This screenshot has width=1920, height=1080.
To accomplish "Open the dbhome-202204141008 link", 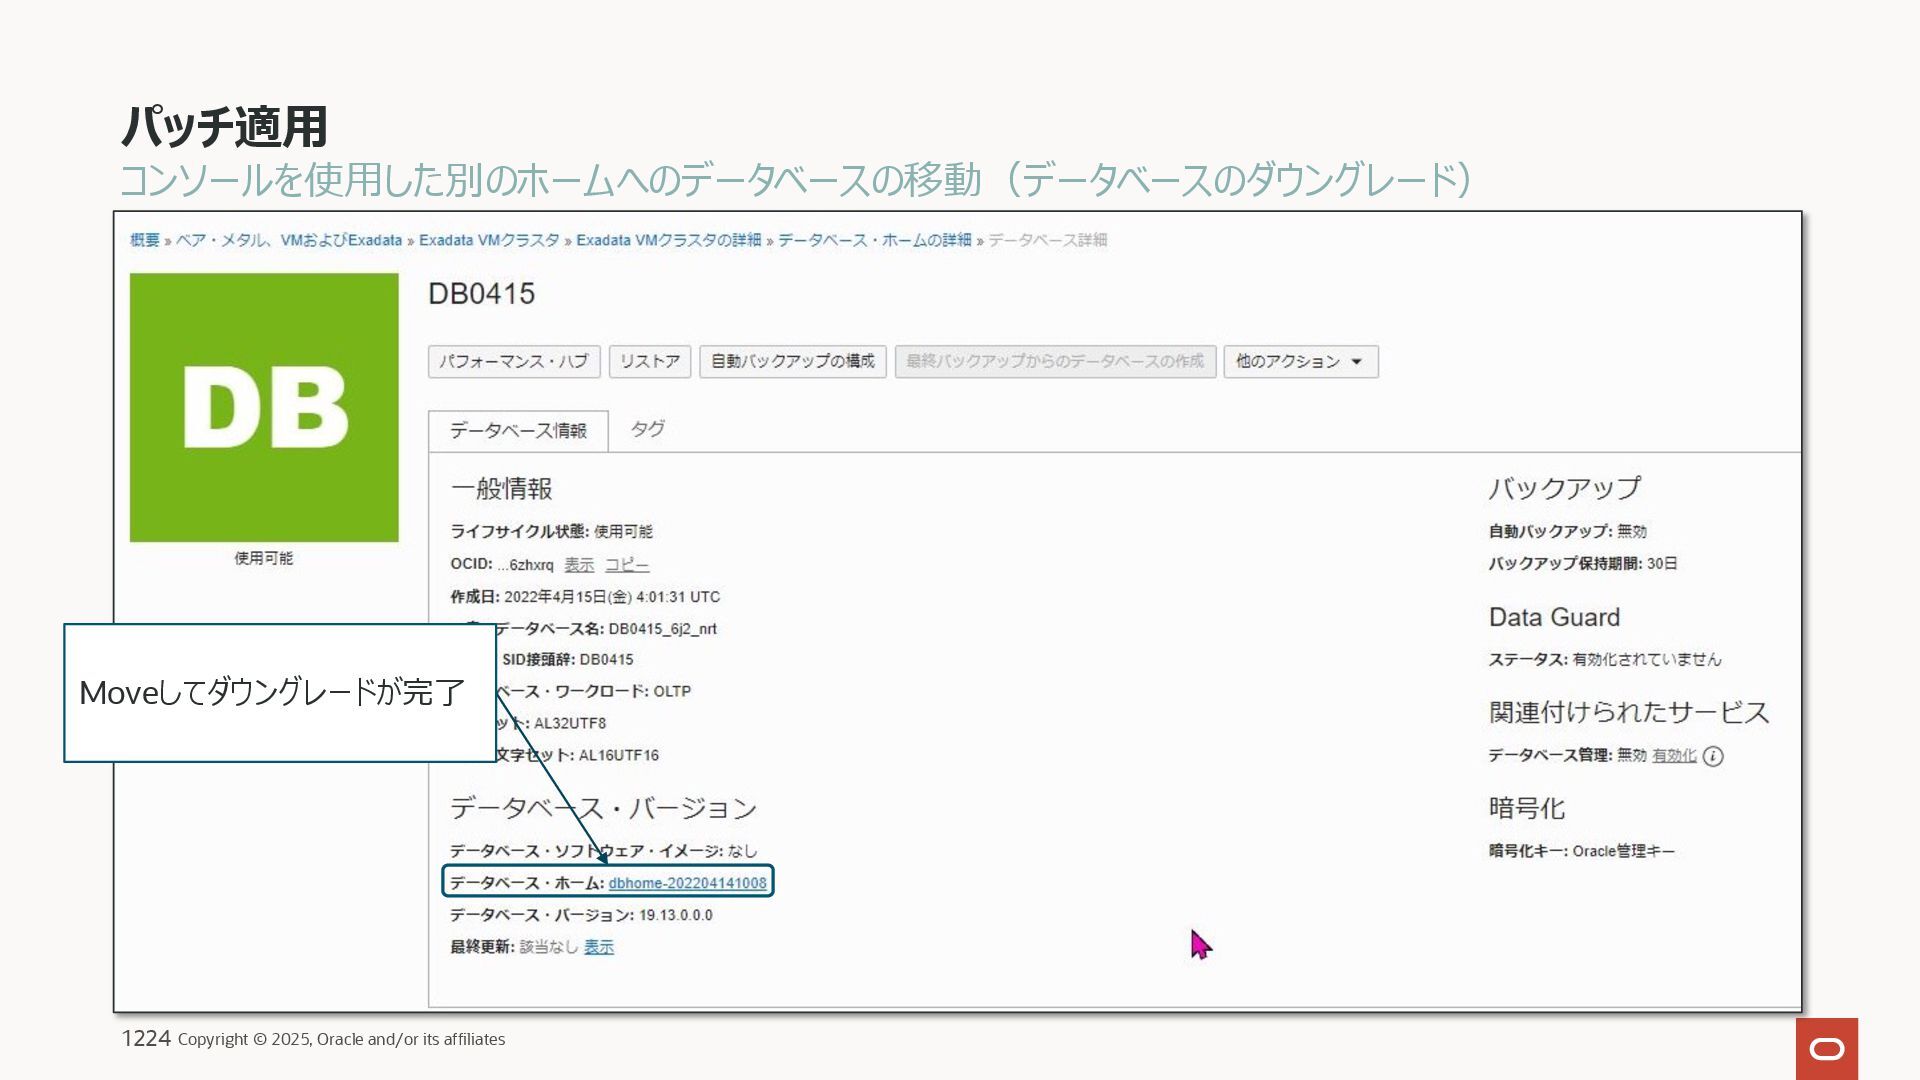I will point(687,883).
